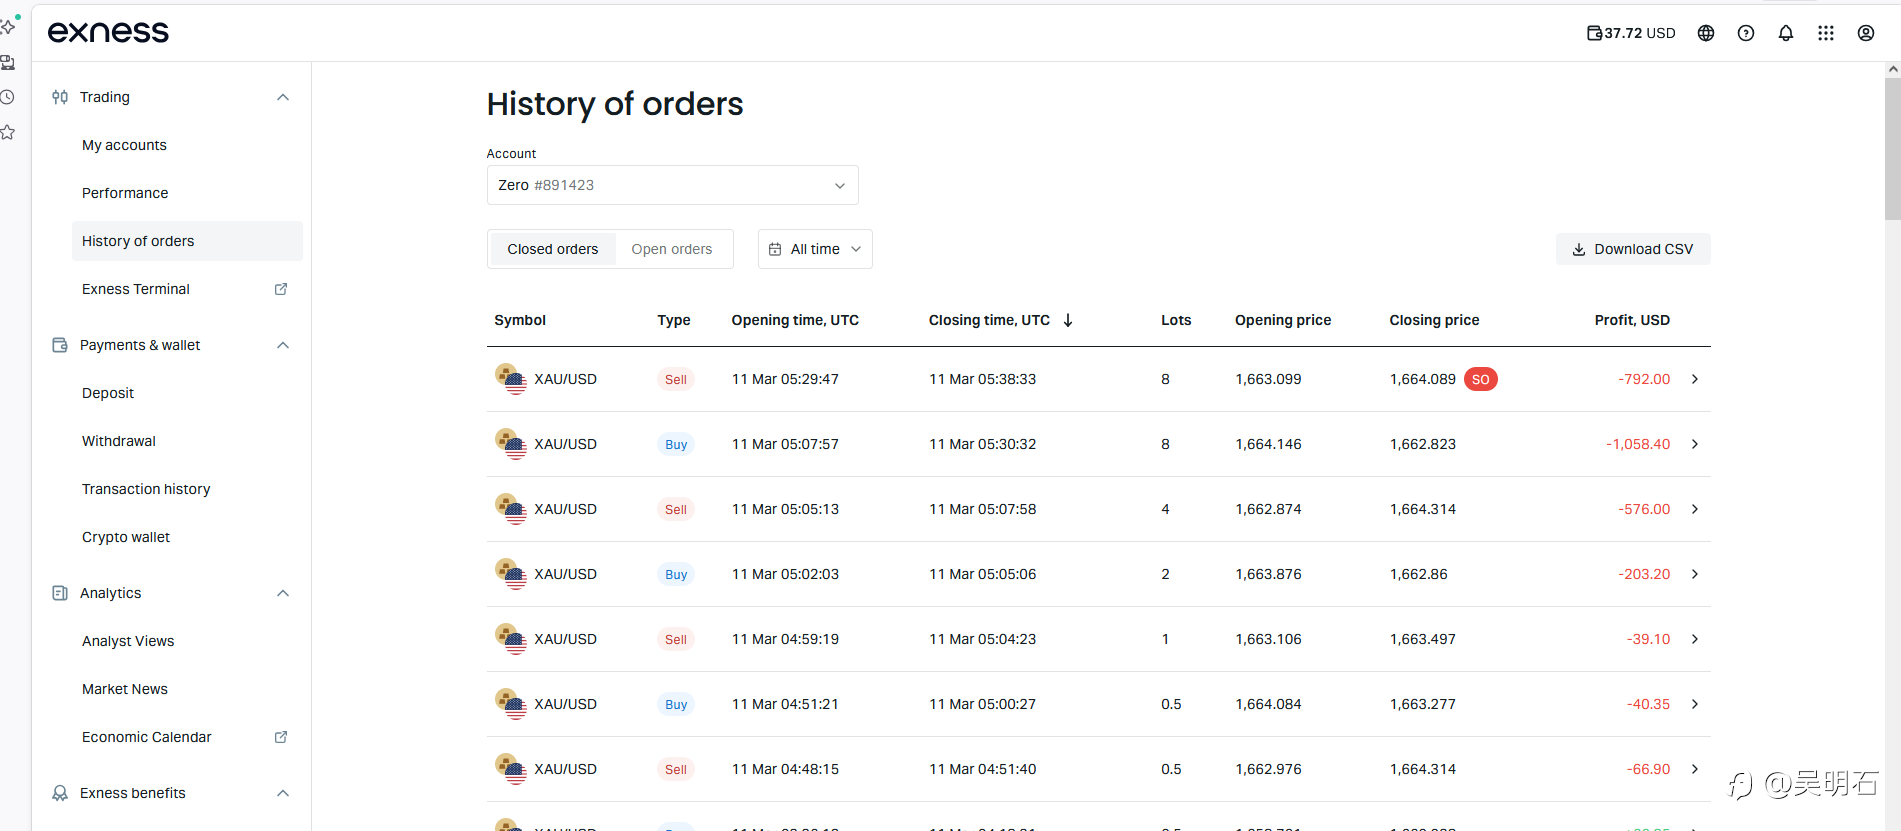Open Transaction history page
The height and width of the screenshot is (831, 1901).
tap(146, 489)
